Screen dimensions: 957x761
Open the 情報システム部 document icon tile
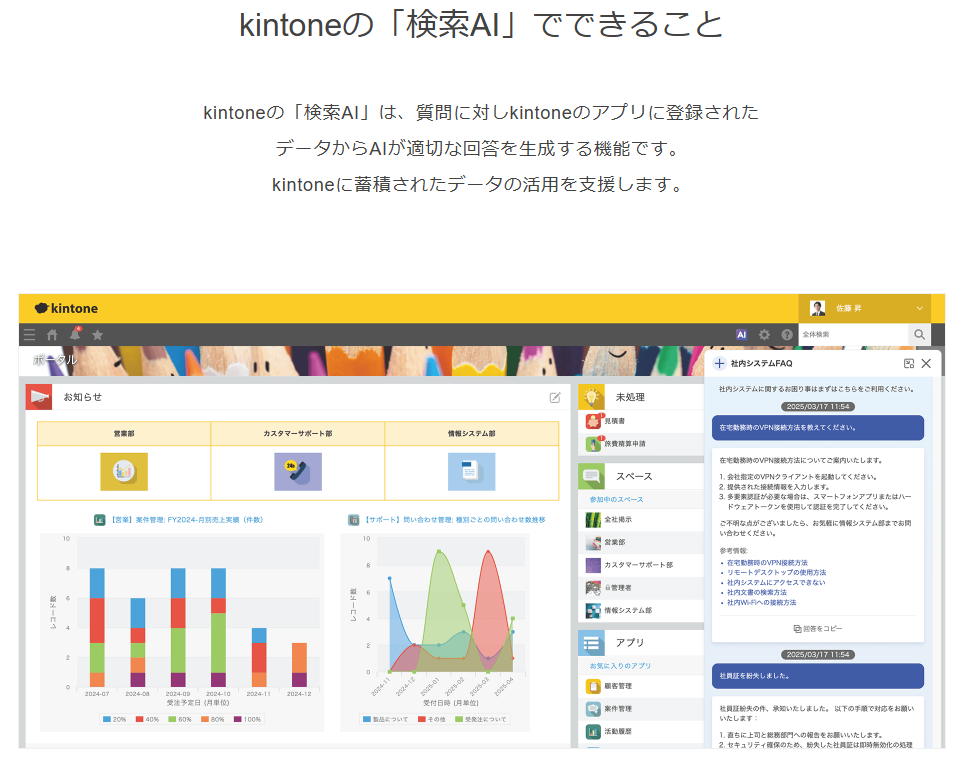472,472
